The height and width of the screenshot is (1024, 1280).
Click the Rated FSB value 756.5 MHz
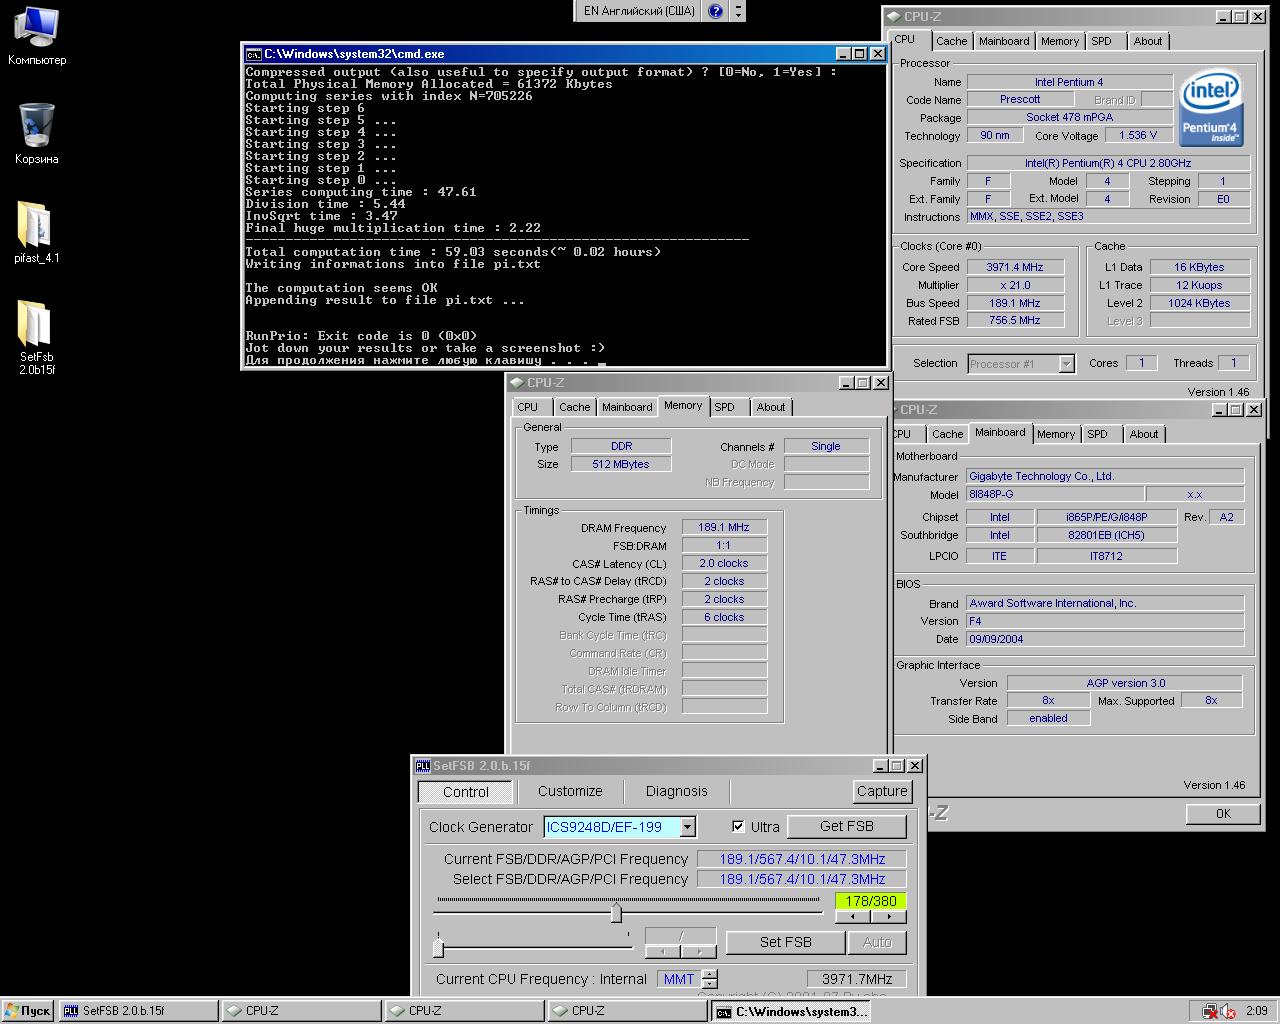coord(1014,320)
